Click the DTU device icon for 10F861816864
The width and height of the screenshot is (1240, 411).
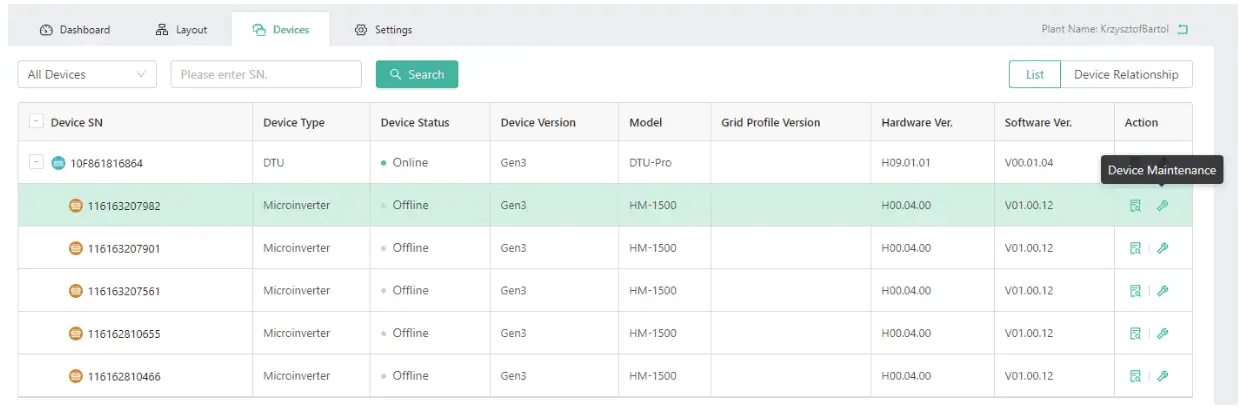(58, 163)
